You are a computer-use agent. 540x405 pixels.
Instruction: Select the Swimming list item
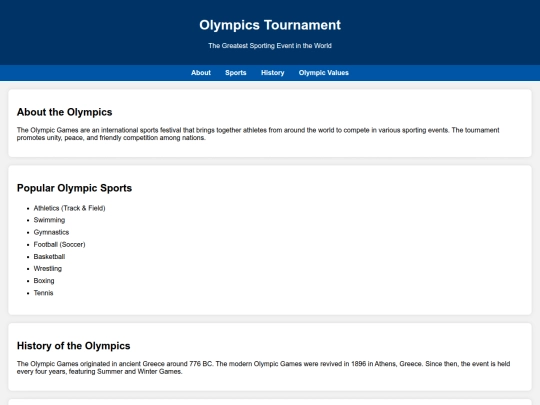[x=49, y=220]
